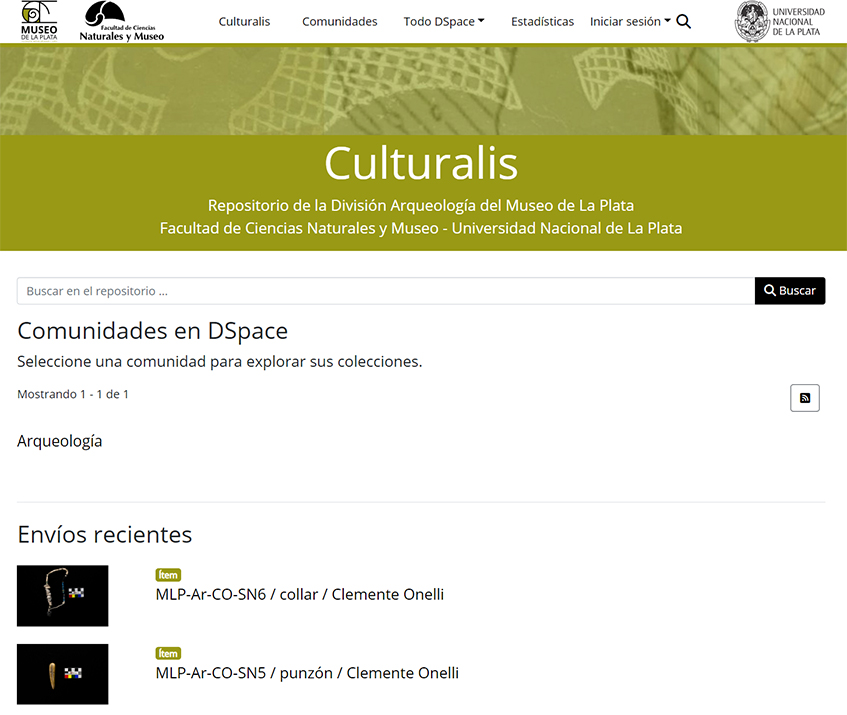Open the punzón item thumbnail
Image resolution: width=847 pixels, height=715 pixels.
pyautogui.click(x=63, y=674)
